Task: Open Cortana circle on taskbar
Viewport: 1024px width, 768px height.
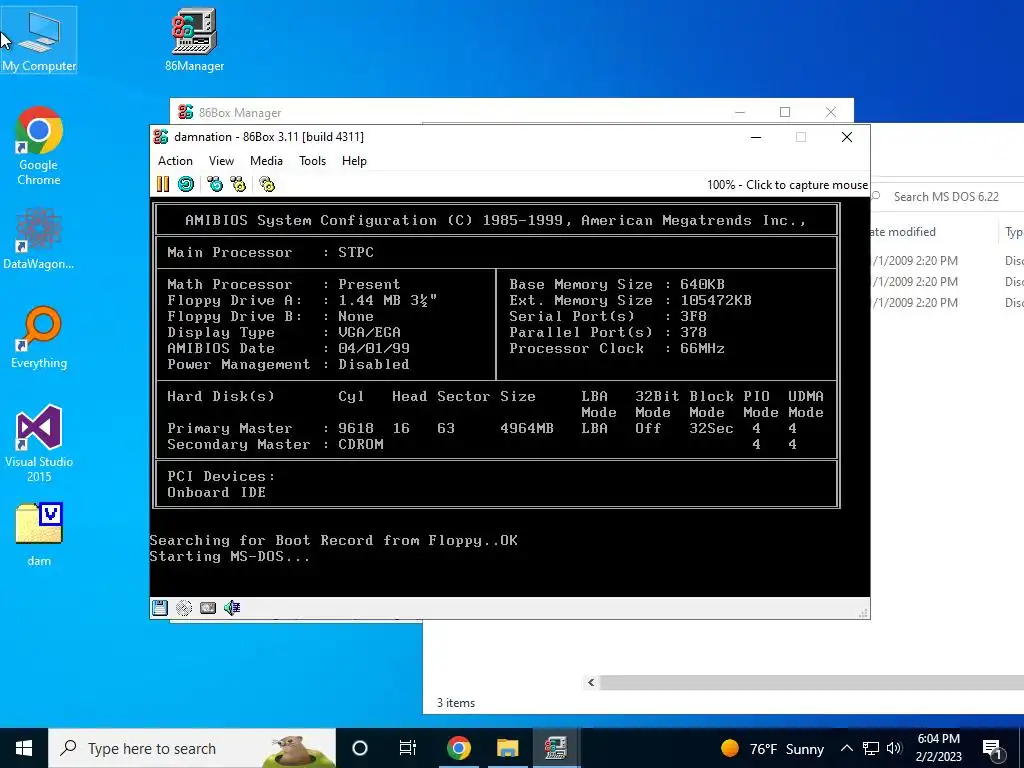Action: [x=360, y=748]
